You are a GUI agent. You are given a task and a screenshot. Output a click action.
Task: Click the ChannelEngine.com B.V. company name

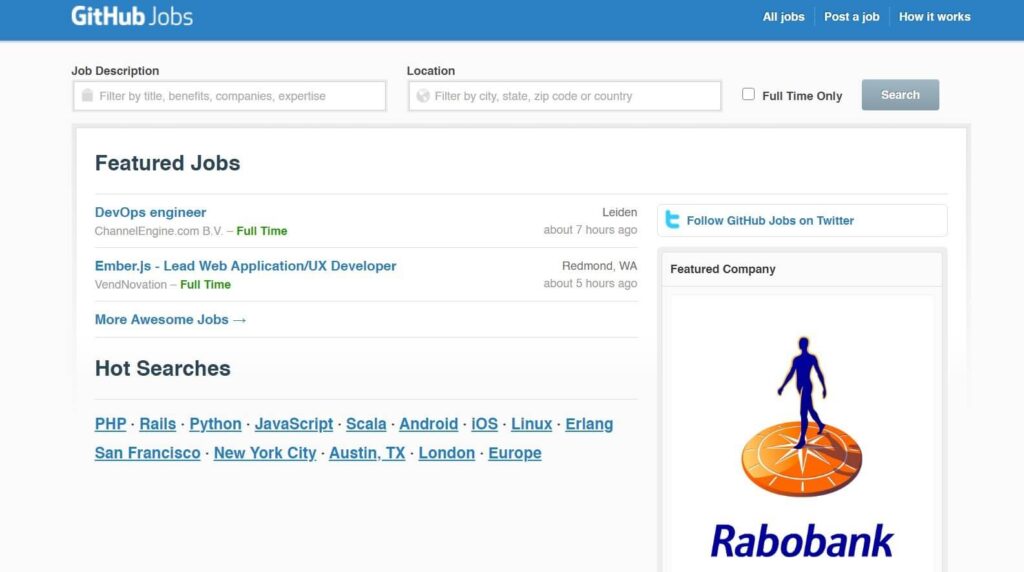tap(159, 231)
